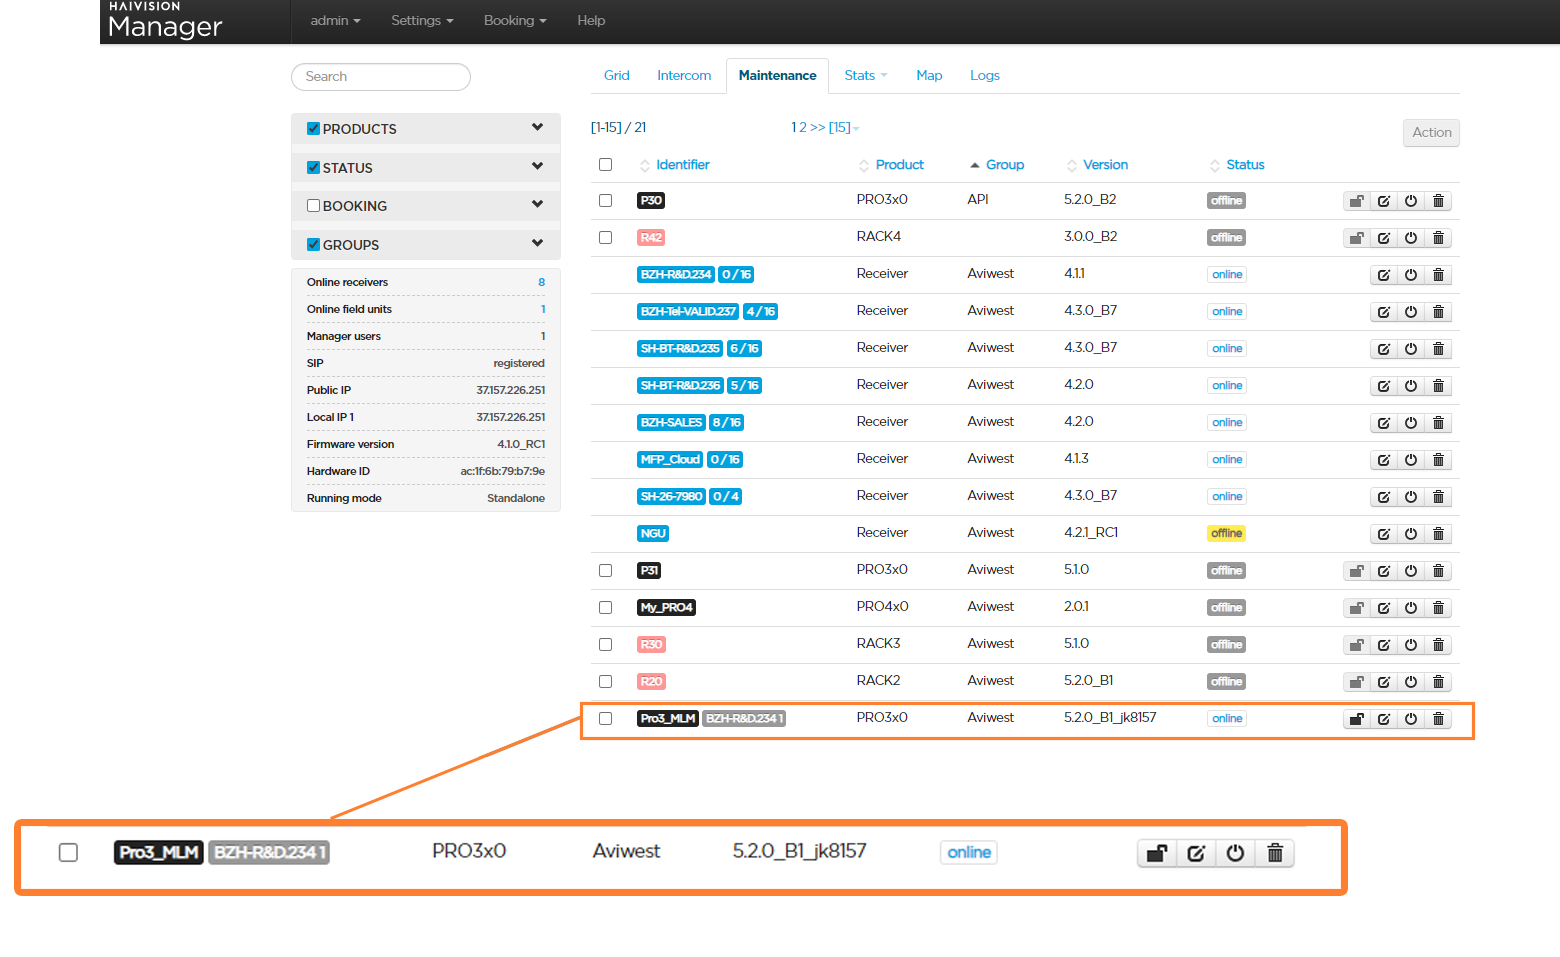Viewport: 1560px width, 957px height.
Task: Switch to the Logs tab
Action: click(x=984, y=75)
